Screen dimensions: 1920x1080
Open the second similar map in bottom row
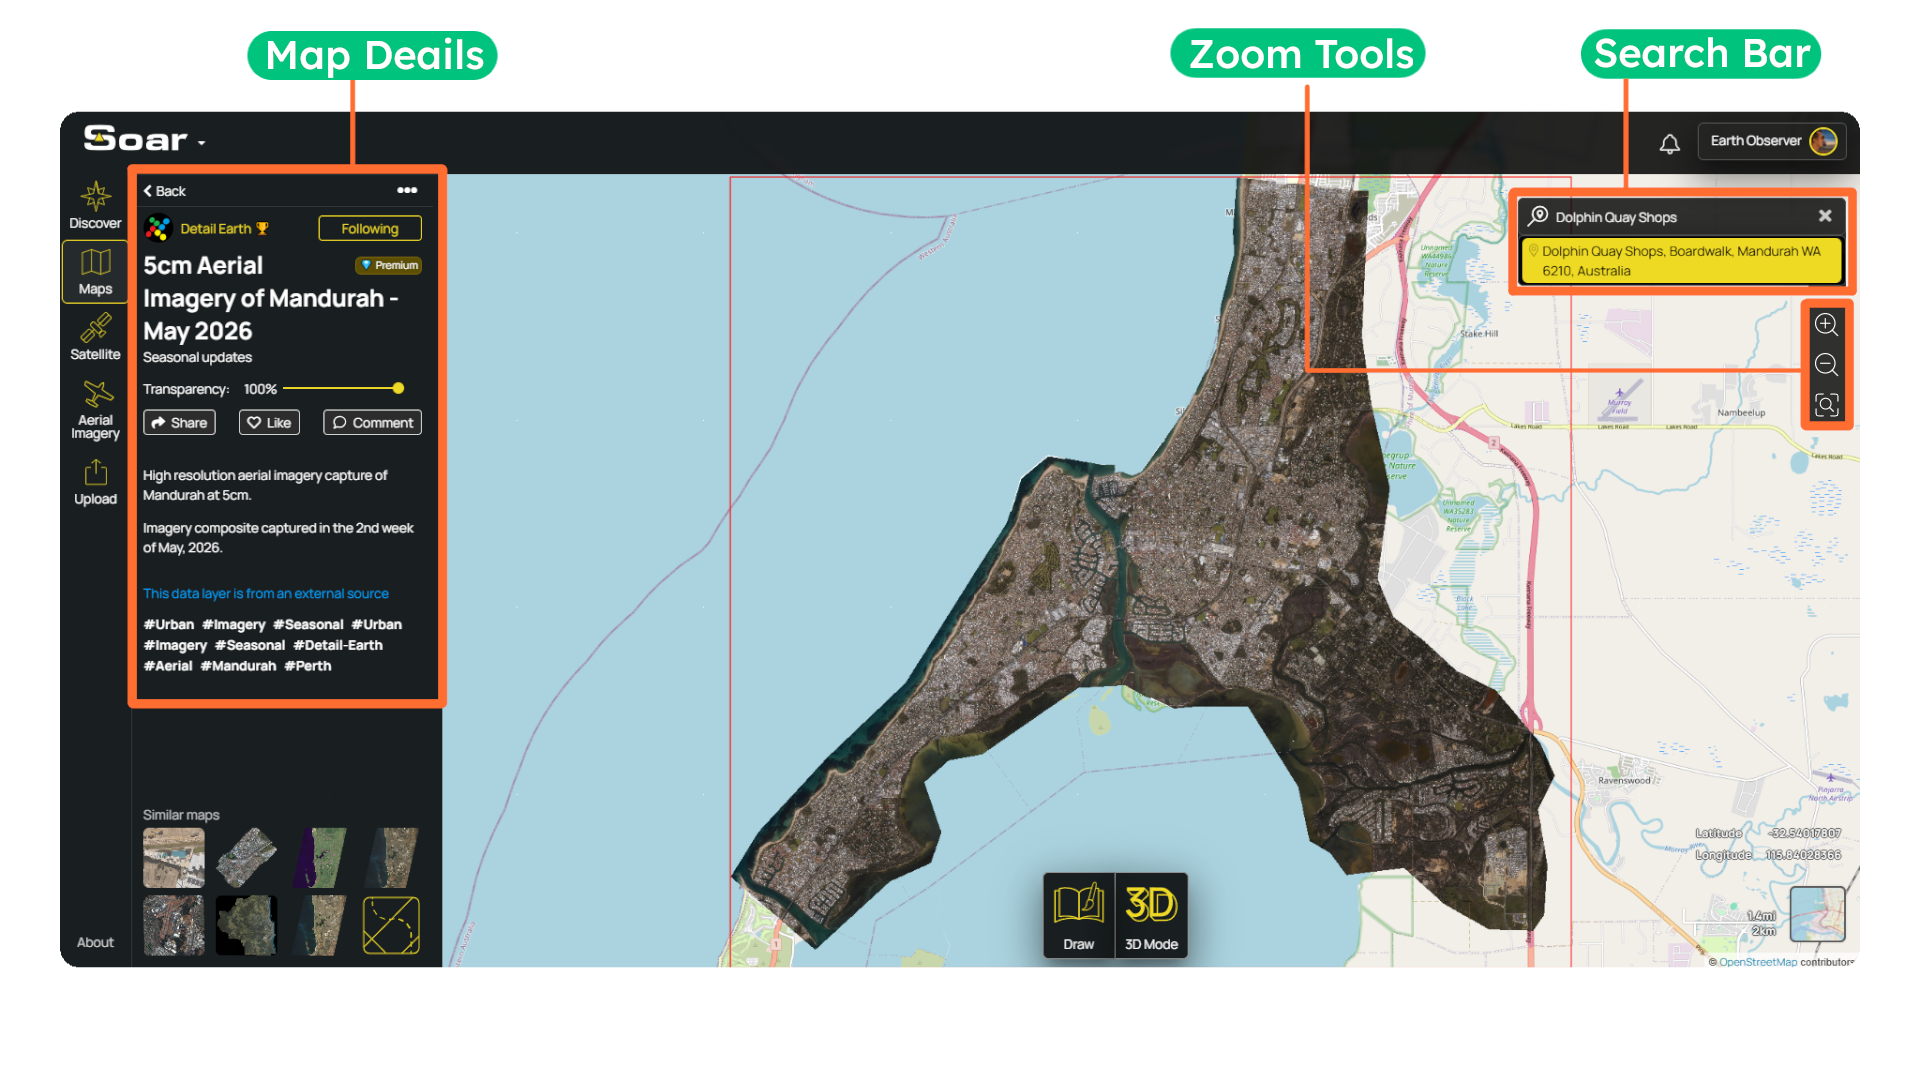(x=246, y=925)
